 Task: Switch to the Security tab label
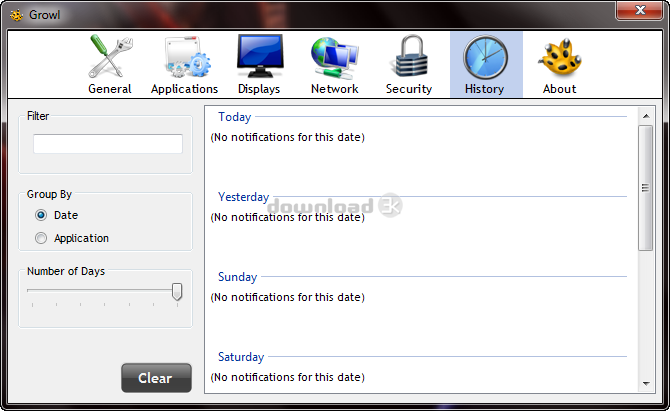[x=409, y=89]
